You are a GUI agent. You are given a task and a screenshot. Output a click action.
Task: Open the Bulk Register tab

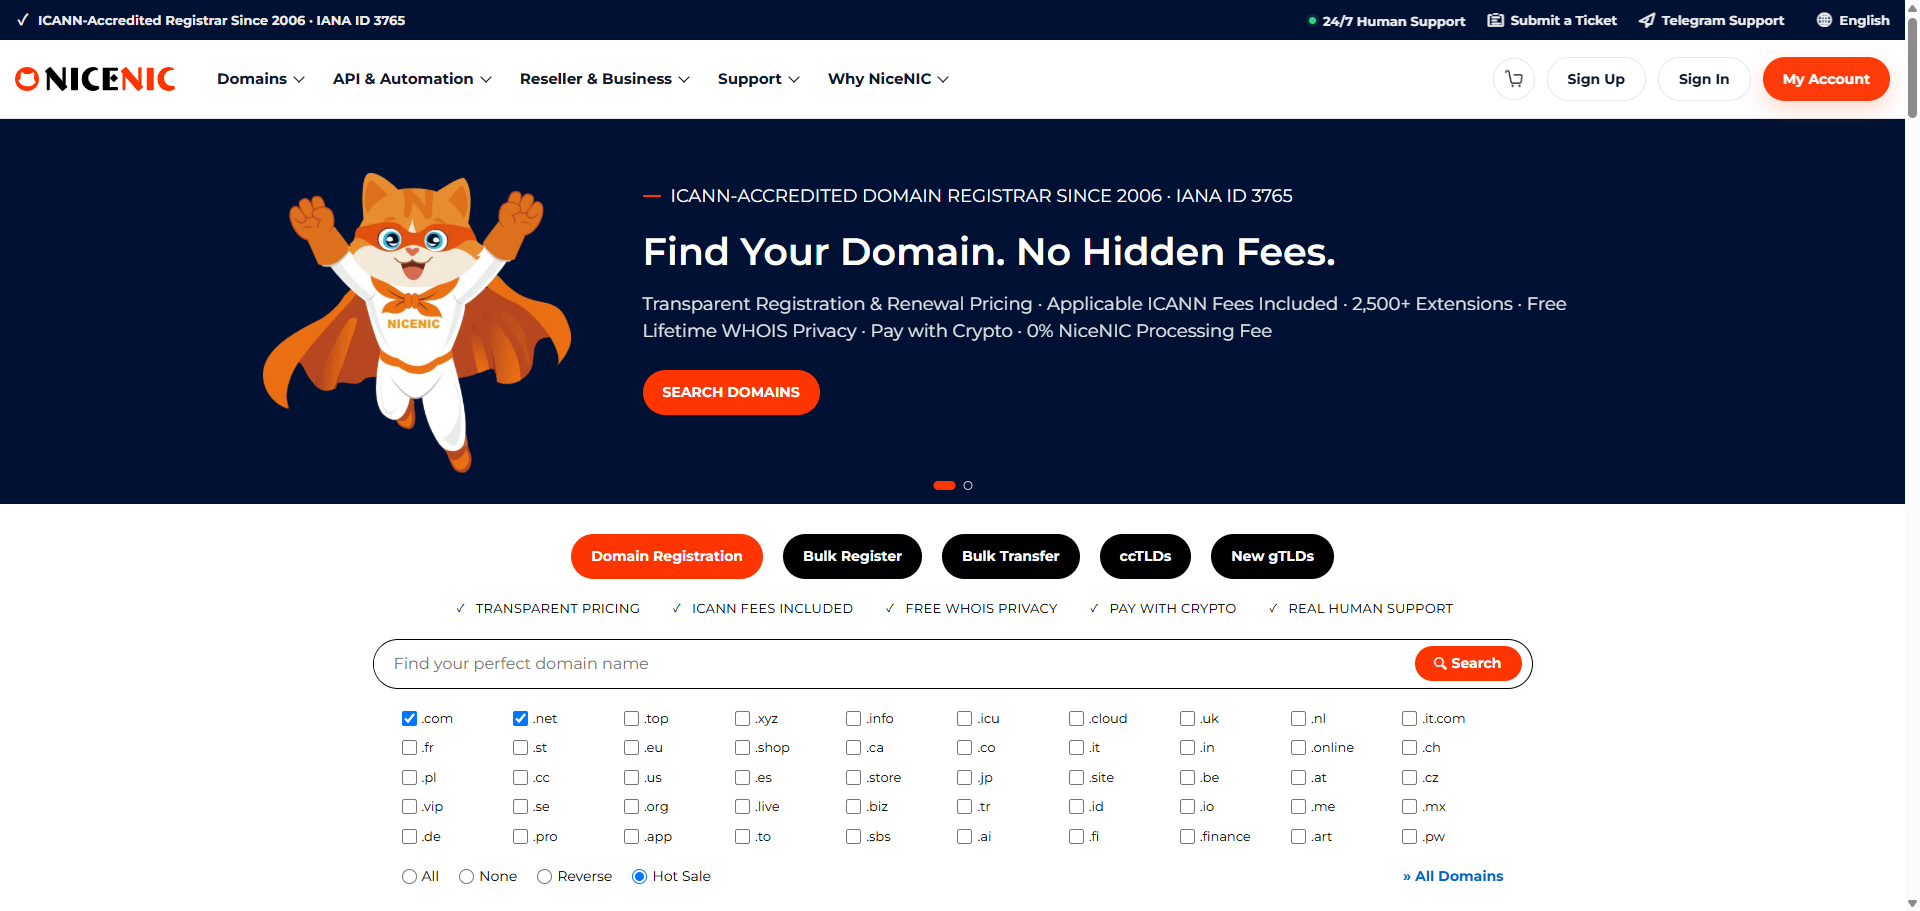click(x=852, y=556)
